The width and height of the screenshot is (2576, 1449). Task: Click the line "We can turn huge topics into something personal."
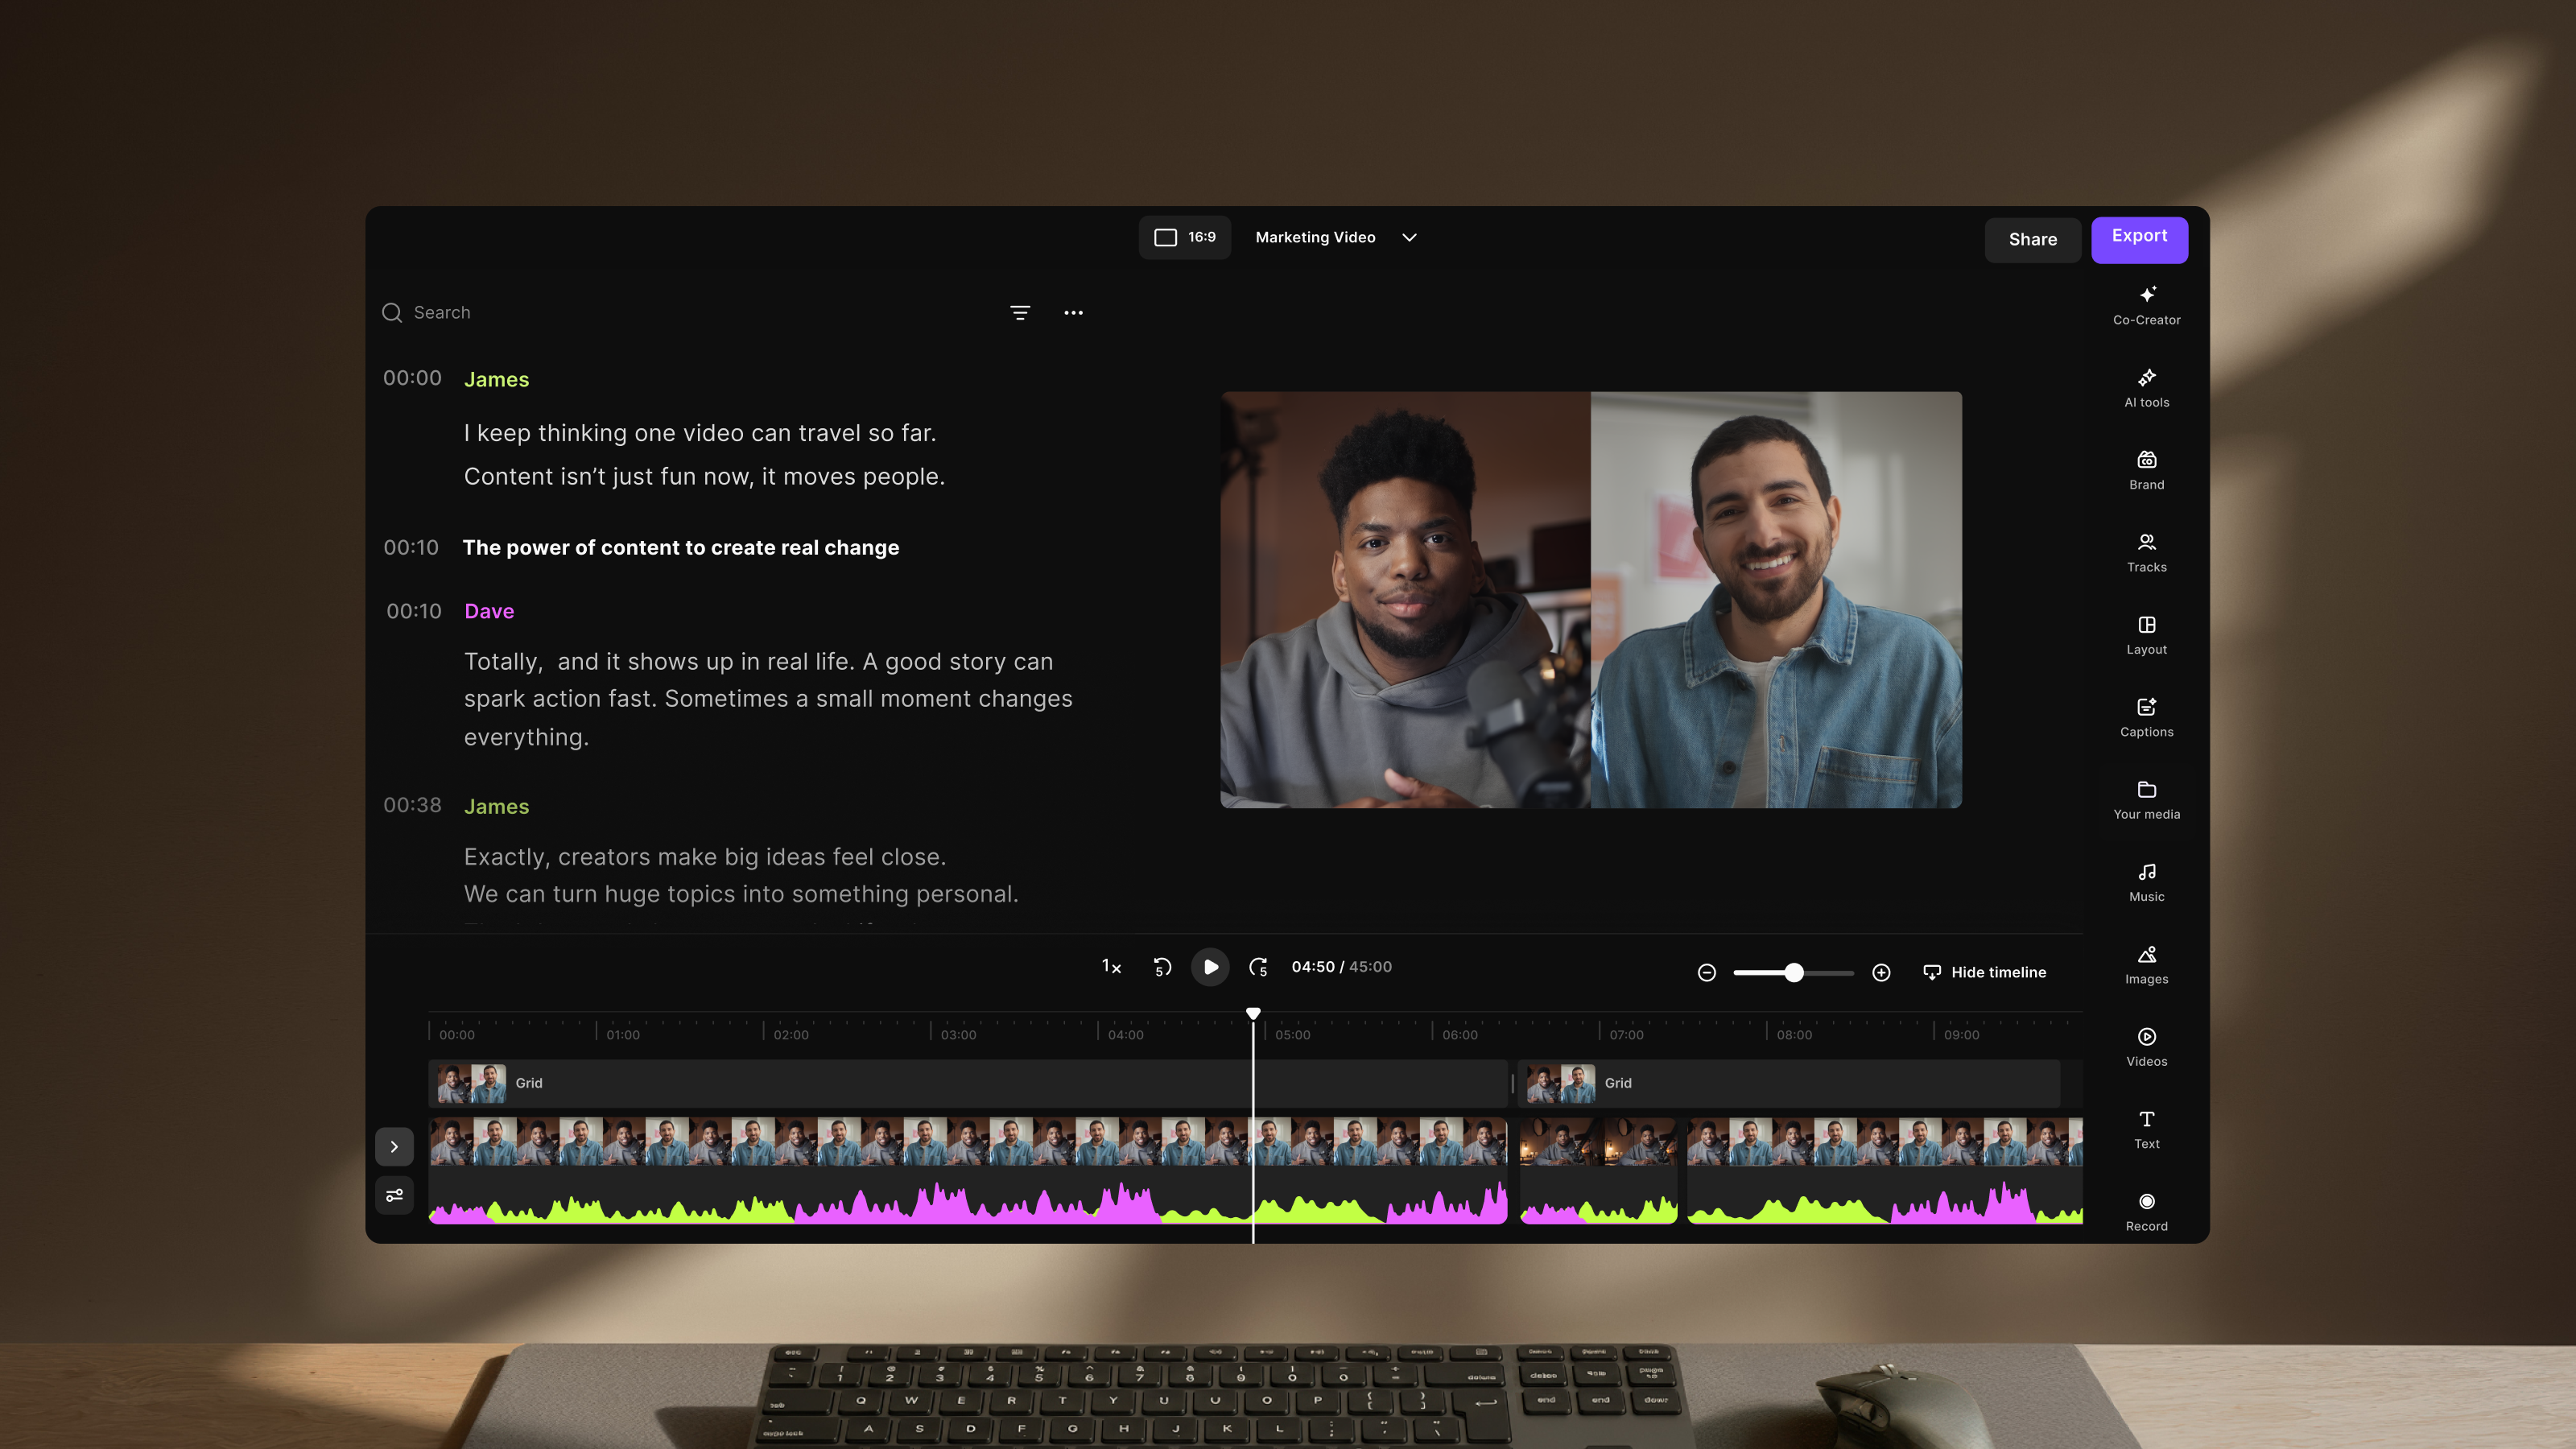click(x=741, y=894)
